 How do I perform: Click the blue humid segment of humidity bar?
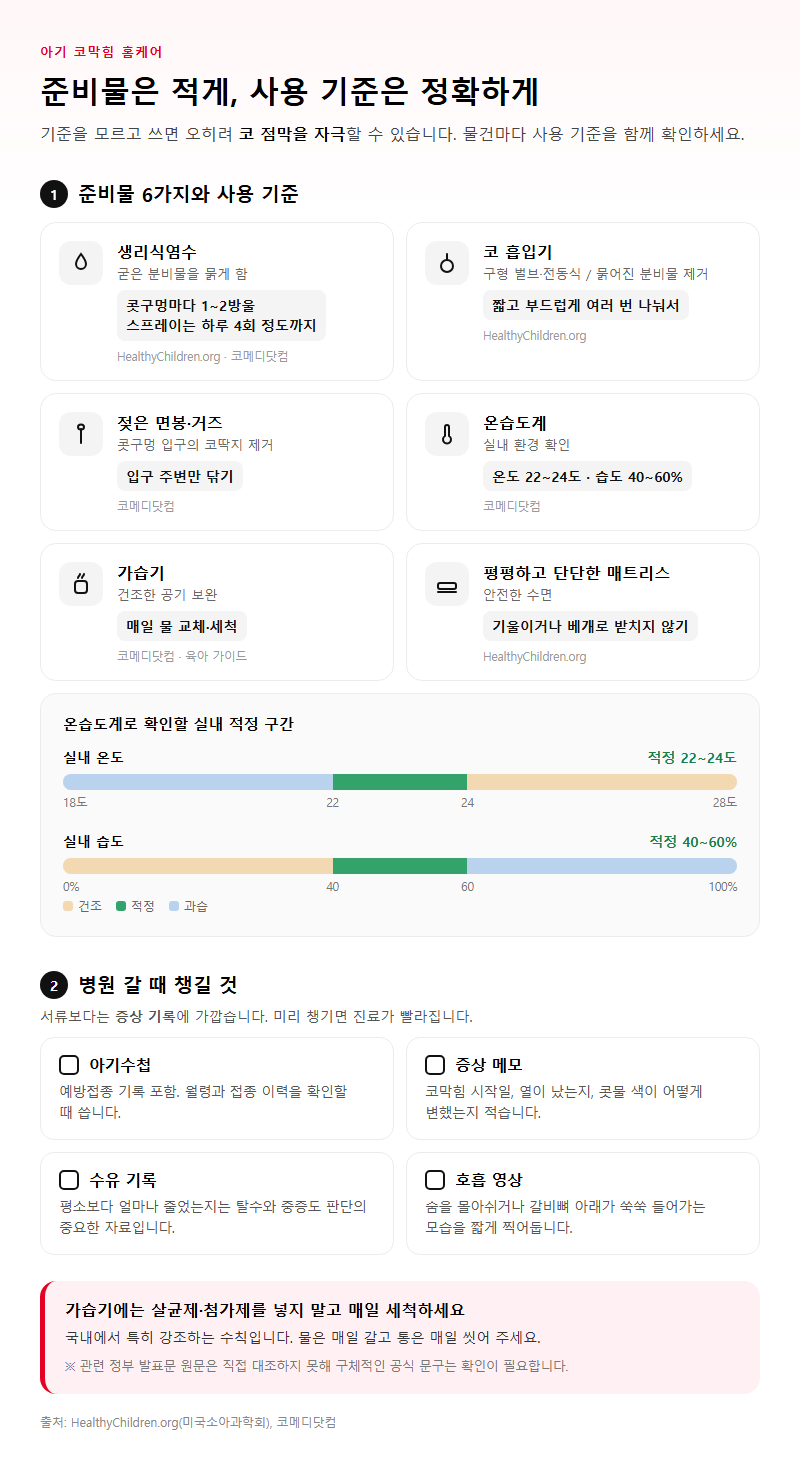pyautogui.click(x=602, y=866)
